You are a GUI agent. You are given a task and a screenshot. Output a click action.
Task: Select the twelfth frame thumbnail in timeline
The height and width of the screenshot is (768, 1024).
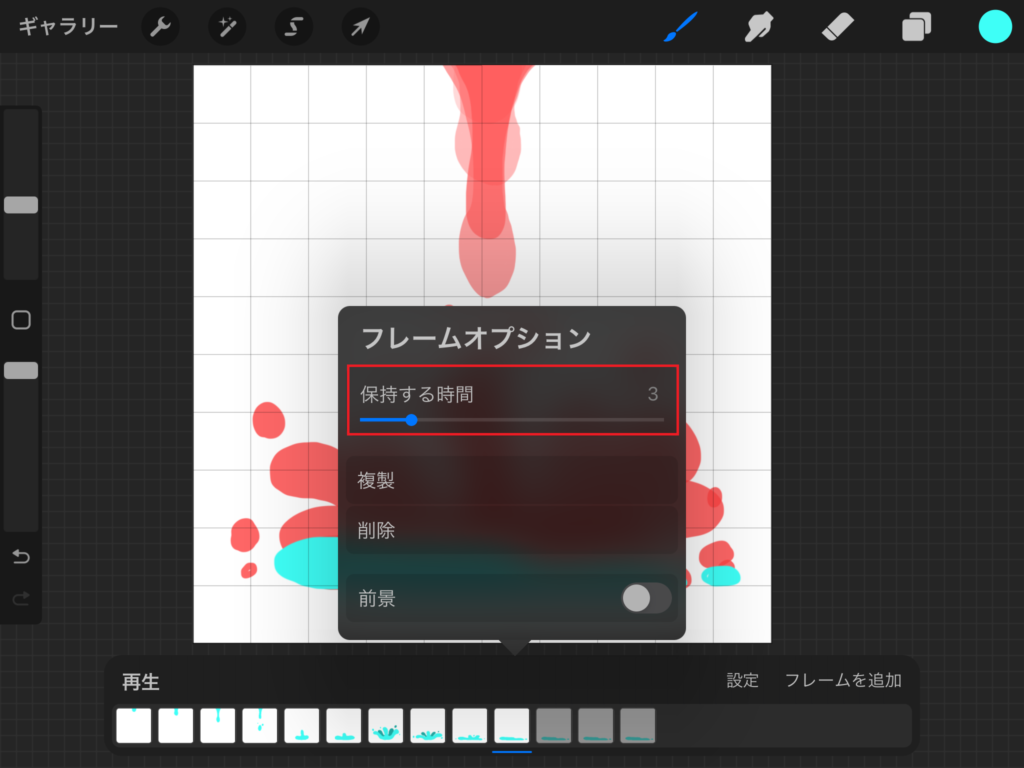[x=596, y=726]
